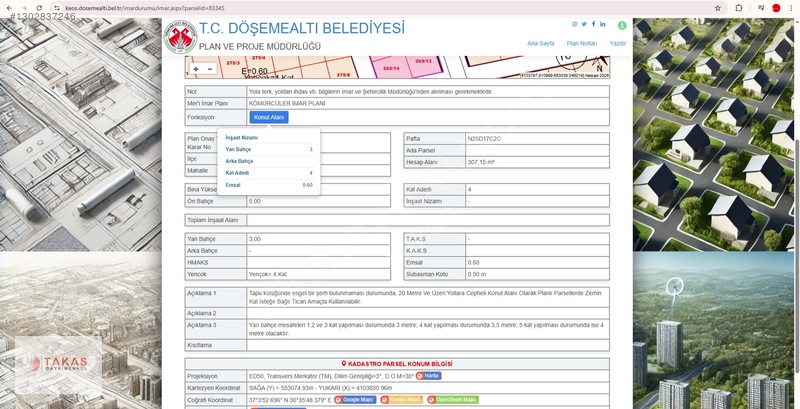The height and width of the screenshot is (409, 800).
Task: Go to Ana Sayfa
Action: pyautogui.click(x=541, y=43)
